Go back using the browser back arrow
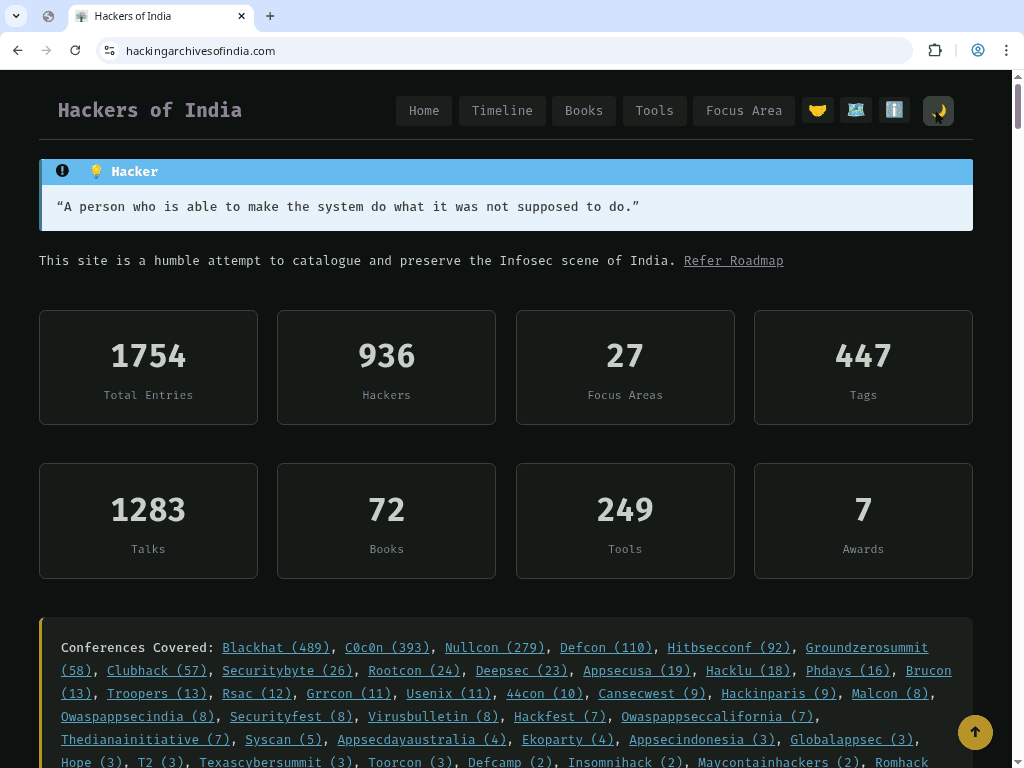Viewport: 1024px width, 768px height. [18, 51]
